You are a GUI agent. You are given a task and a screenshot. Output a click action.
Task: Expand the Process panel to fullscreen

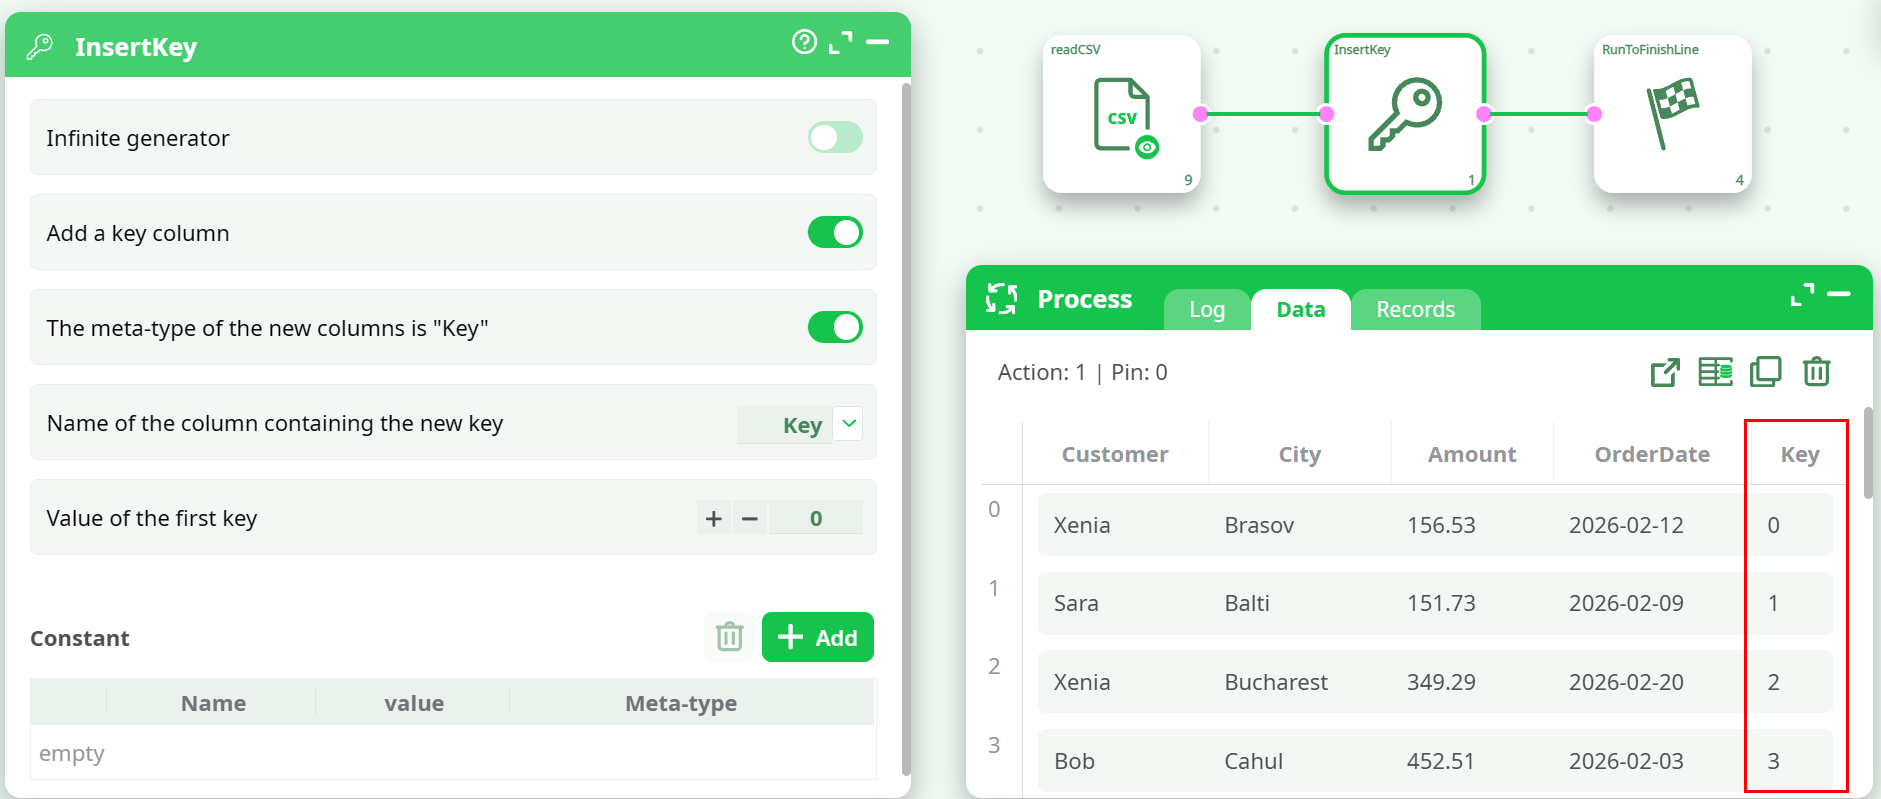coord(1802,295)
